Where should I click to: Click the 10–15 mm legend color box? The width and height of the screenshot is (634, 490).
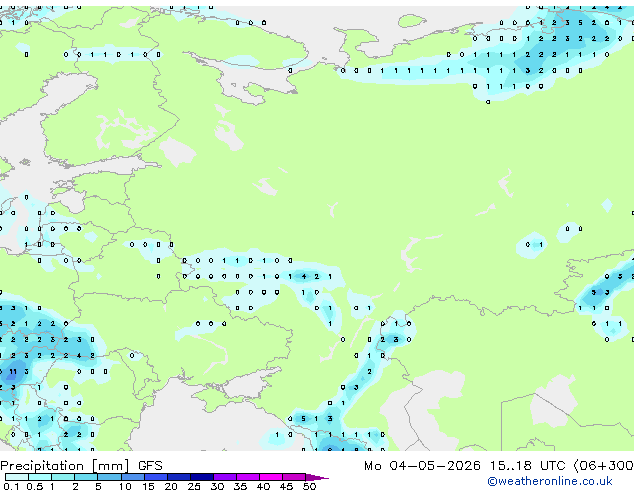[133, 477]
